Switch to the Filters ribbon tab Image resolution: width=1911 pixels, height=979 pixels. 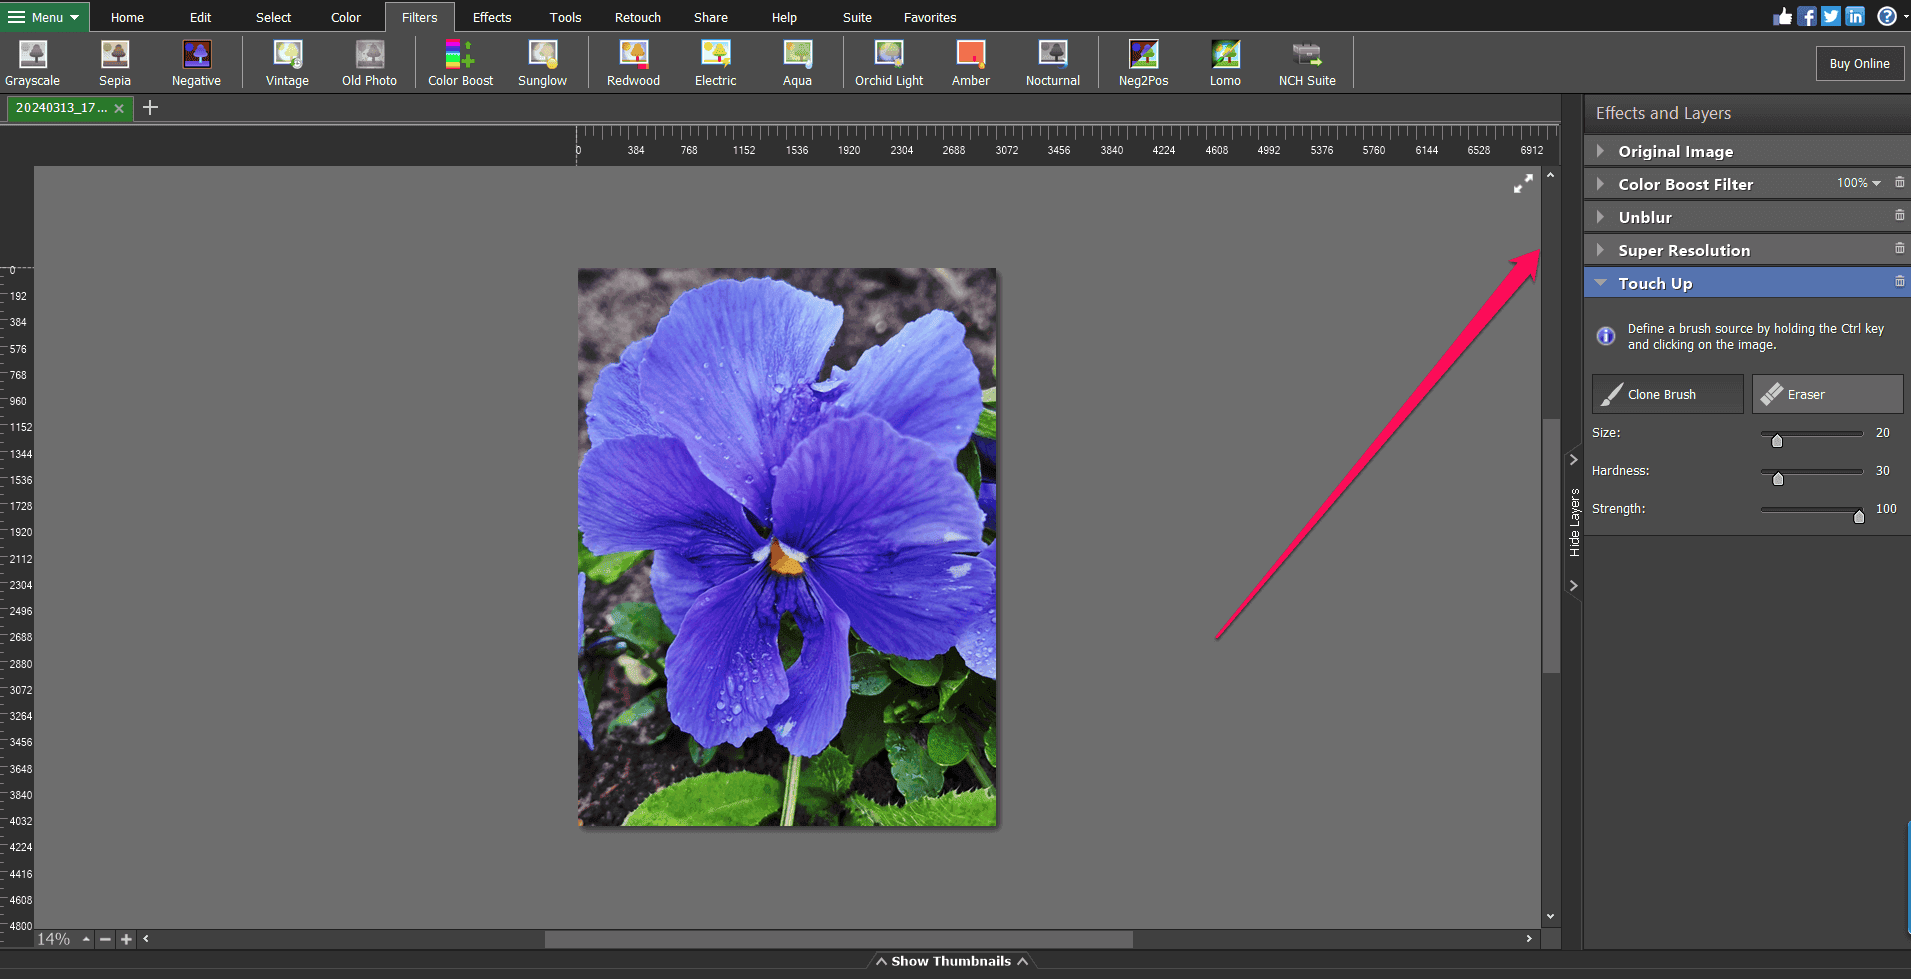[x=419, y=16]
